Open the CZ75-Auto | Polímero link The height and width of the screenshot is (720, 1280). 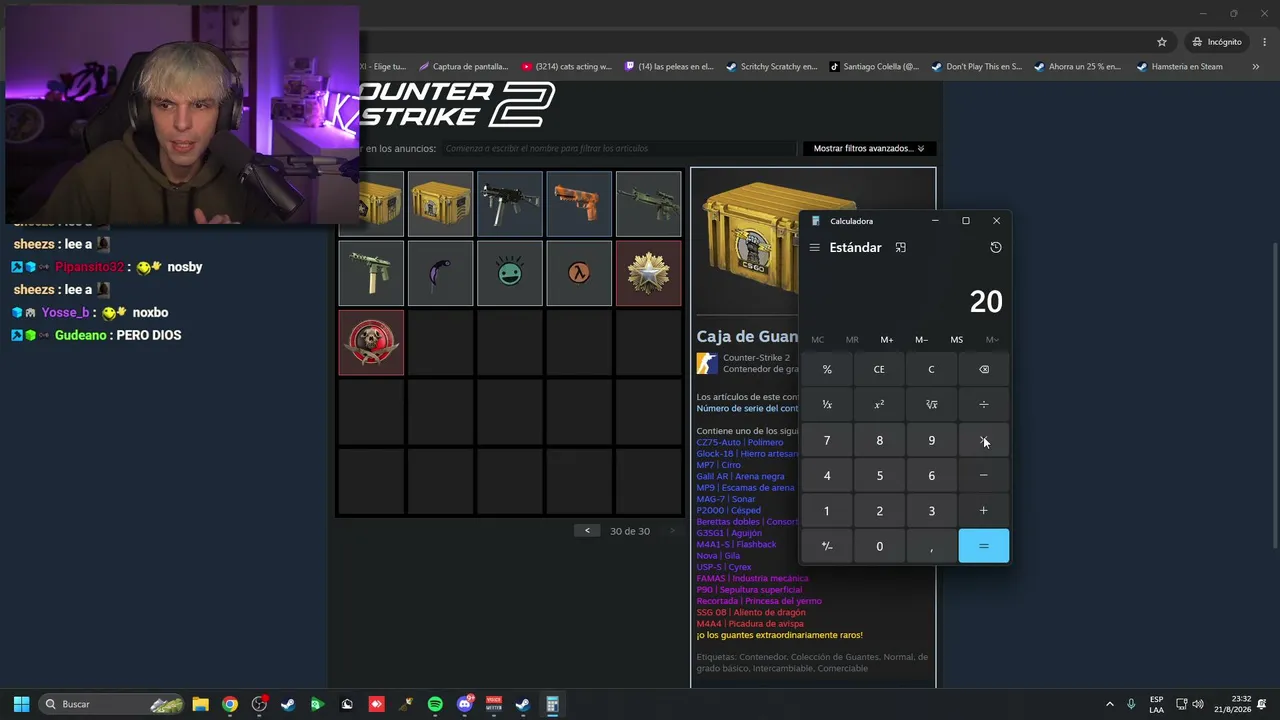[740, 442]
